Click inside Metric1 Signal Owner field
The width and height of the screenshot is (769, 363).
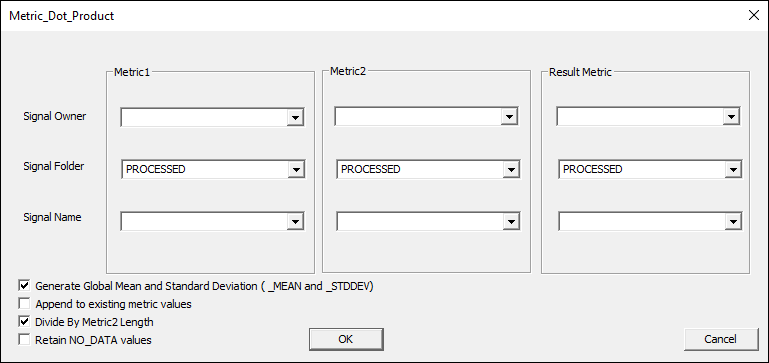[x=204, y=118]
